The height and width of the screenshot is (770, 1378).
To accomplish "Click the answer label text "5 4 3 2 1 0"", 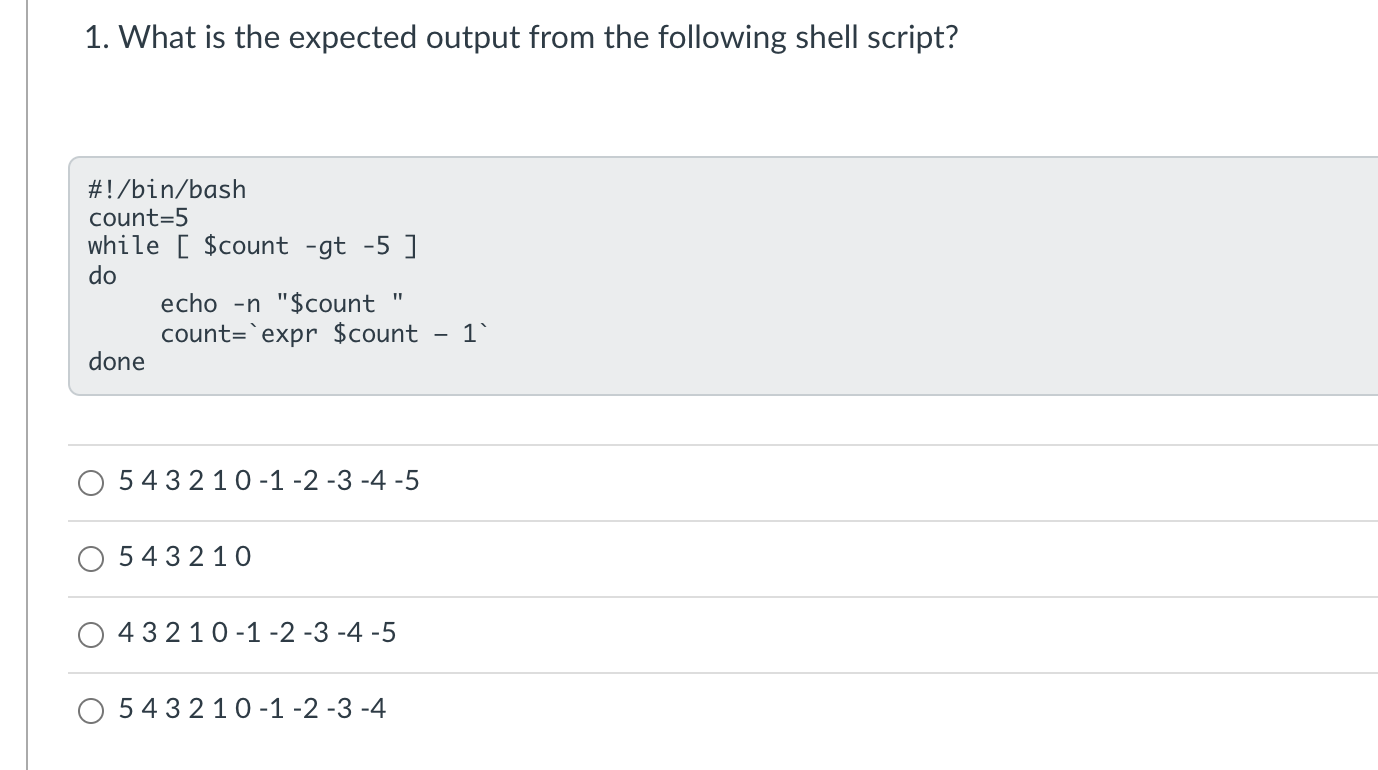I will click(185, 557).
